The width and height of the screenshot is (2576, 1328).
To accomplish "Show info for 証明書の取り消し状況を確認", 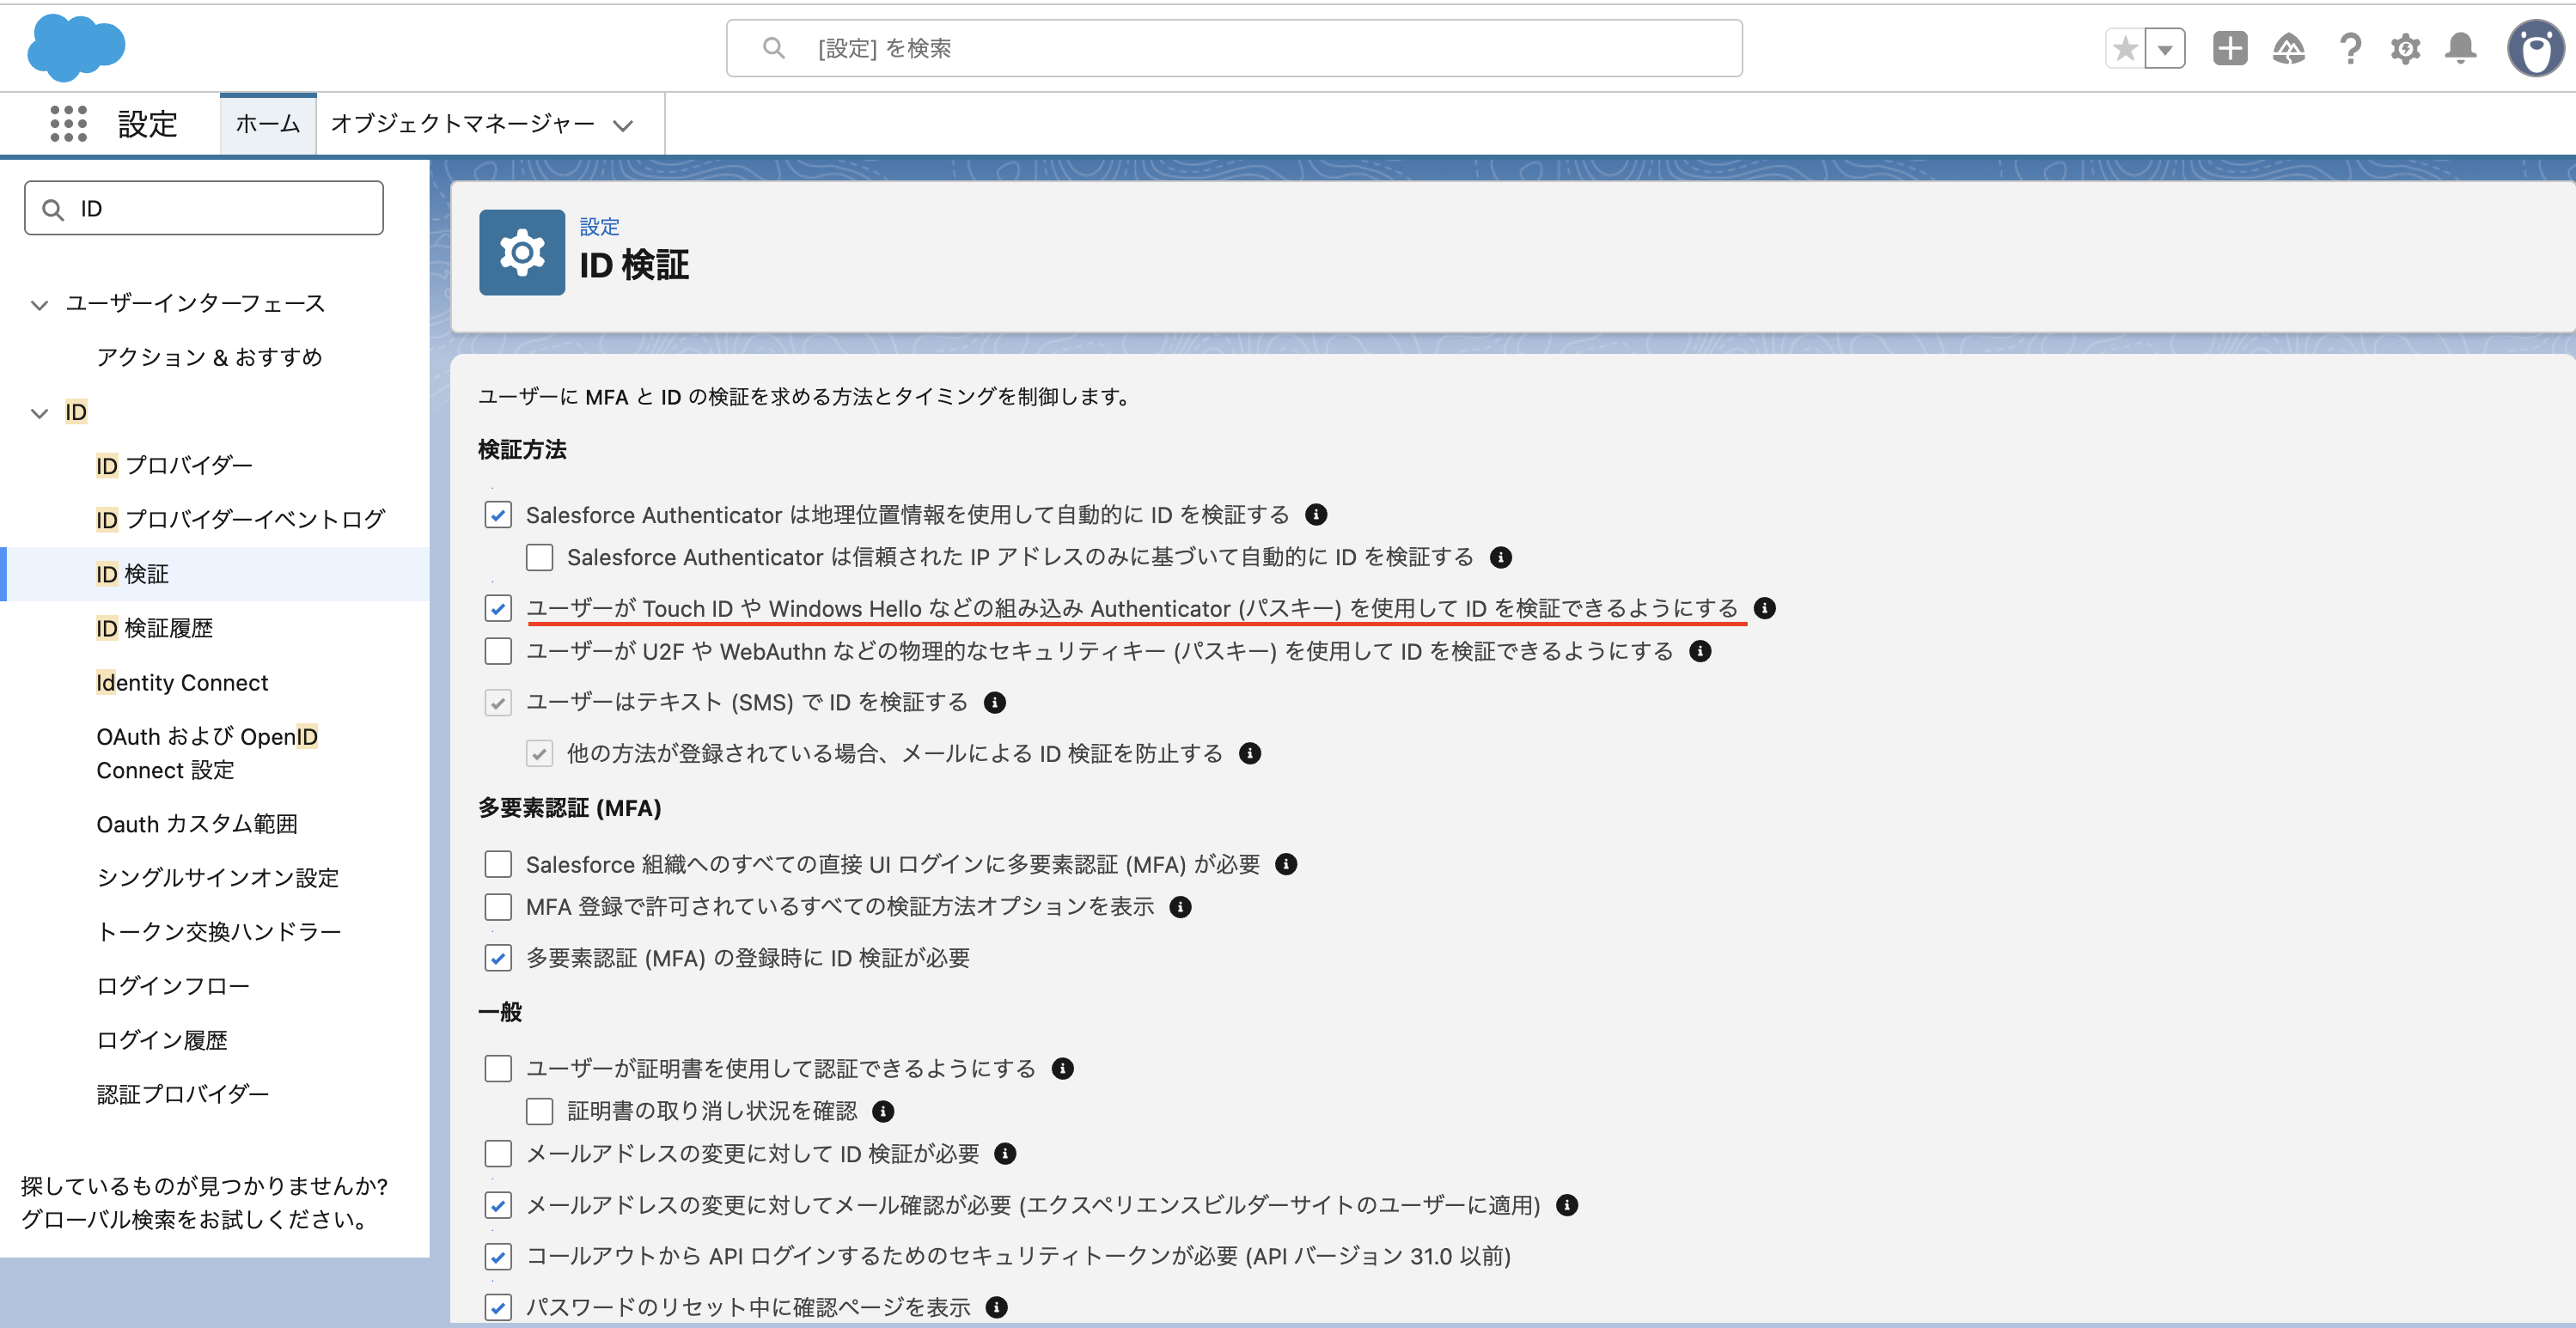I will click(x=883, y=1111).
